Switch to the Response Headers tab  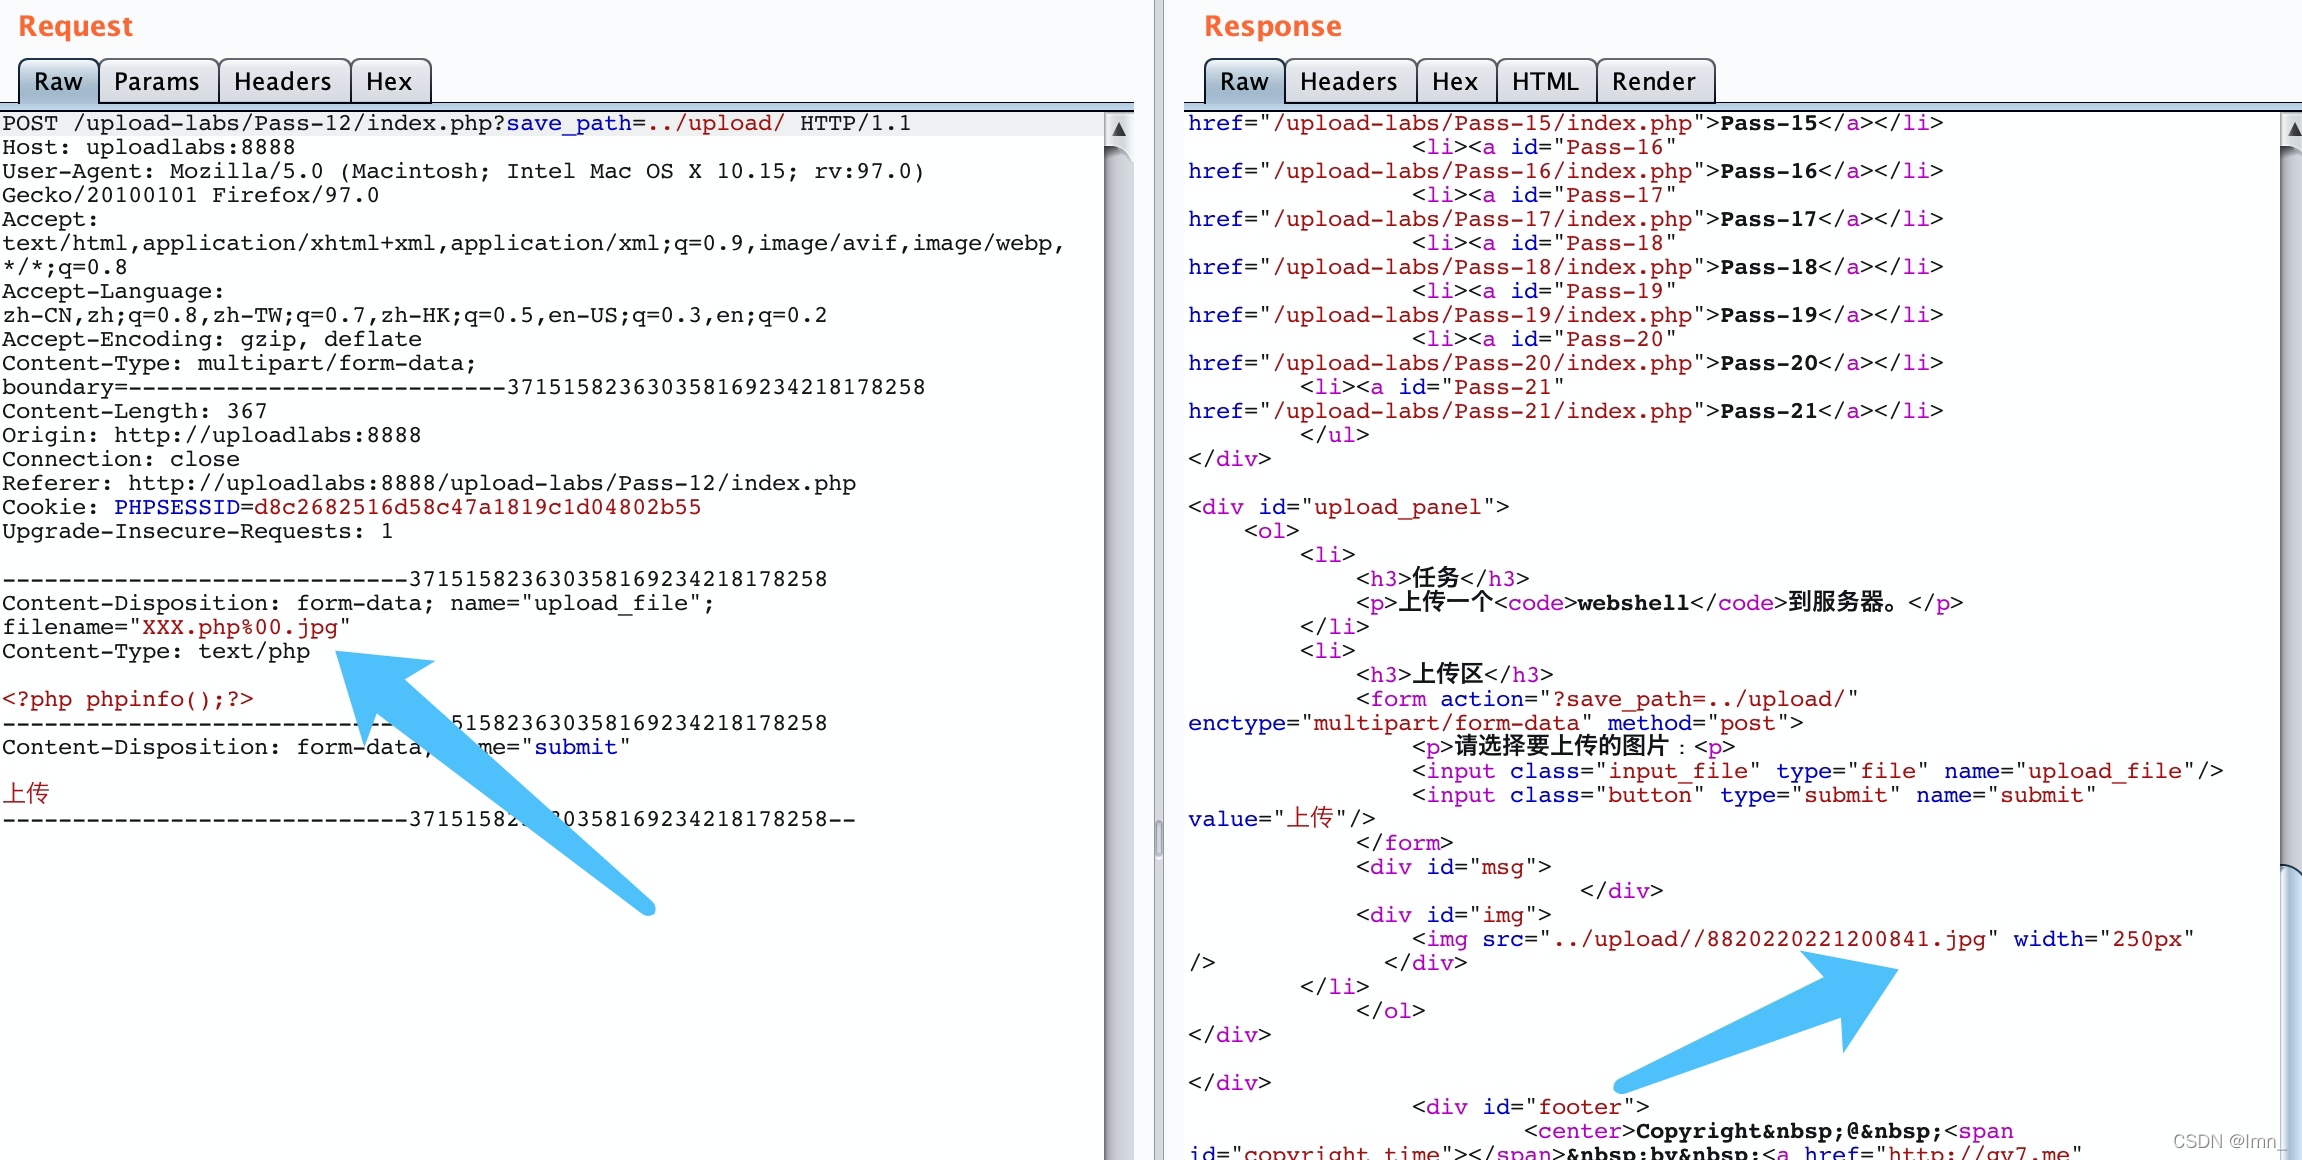tap(1349, 81)
